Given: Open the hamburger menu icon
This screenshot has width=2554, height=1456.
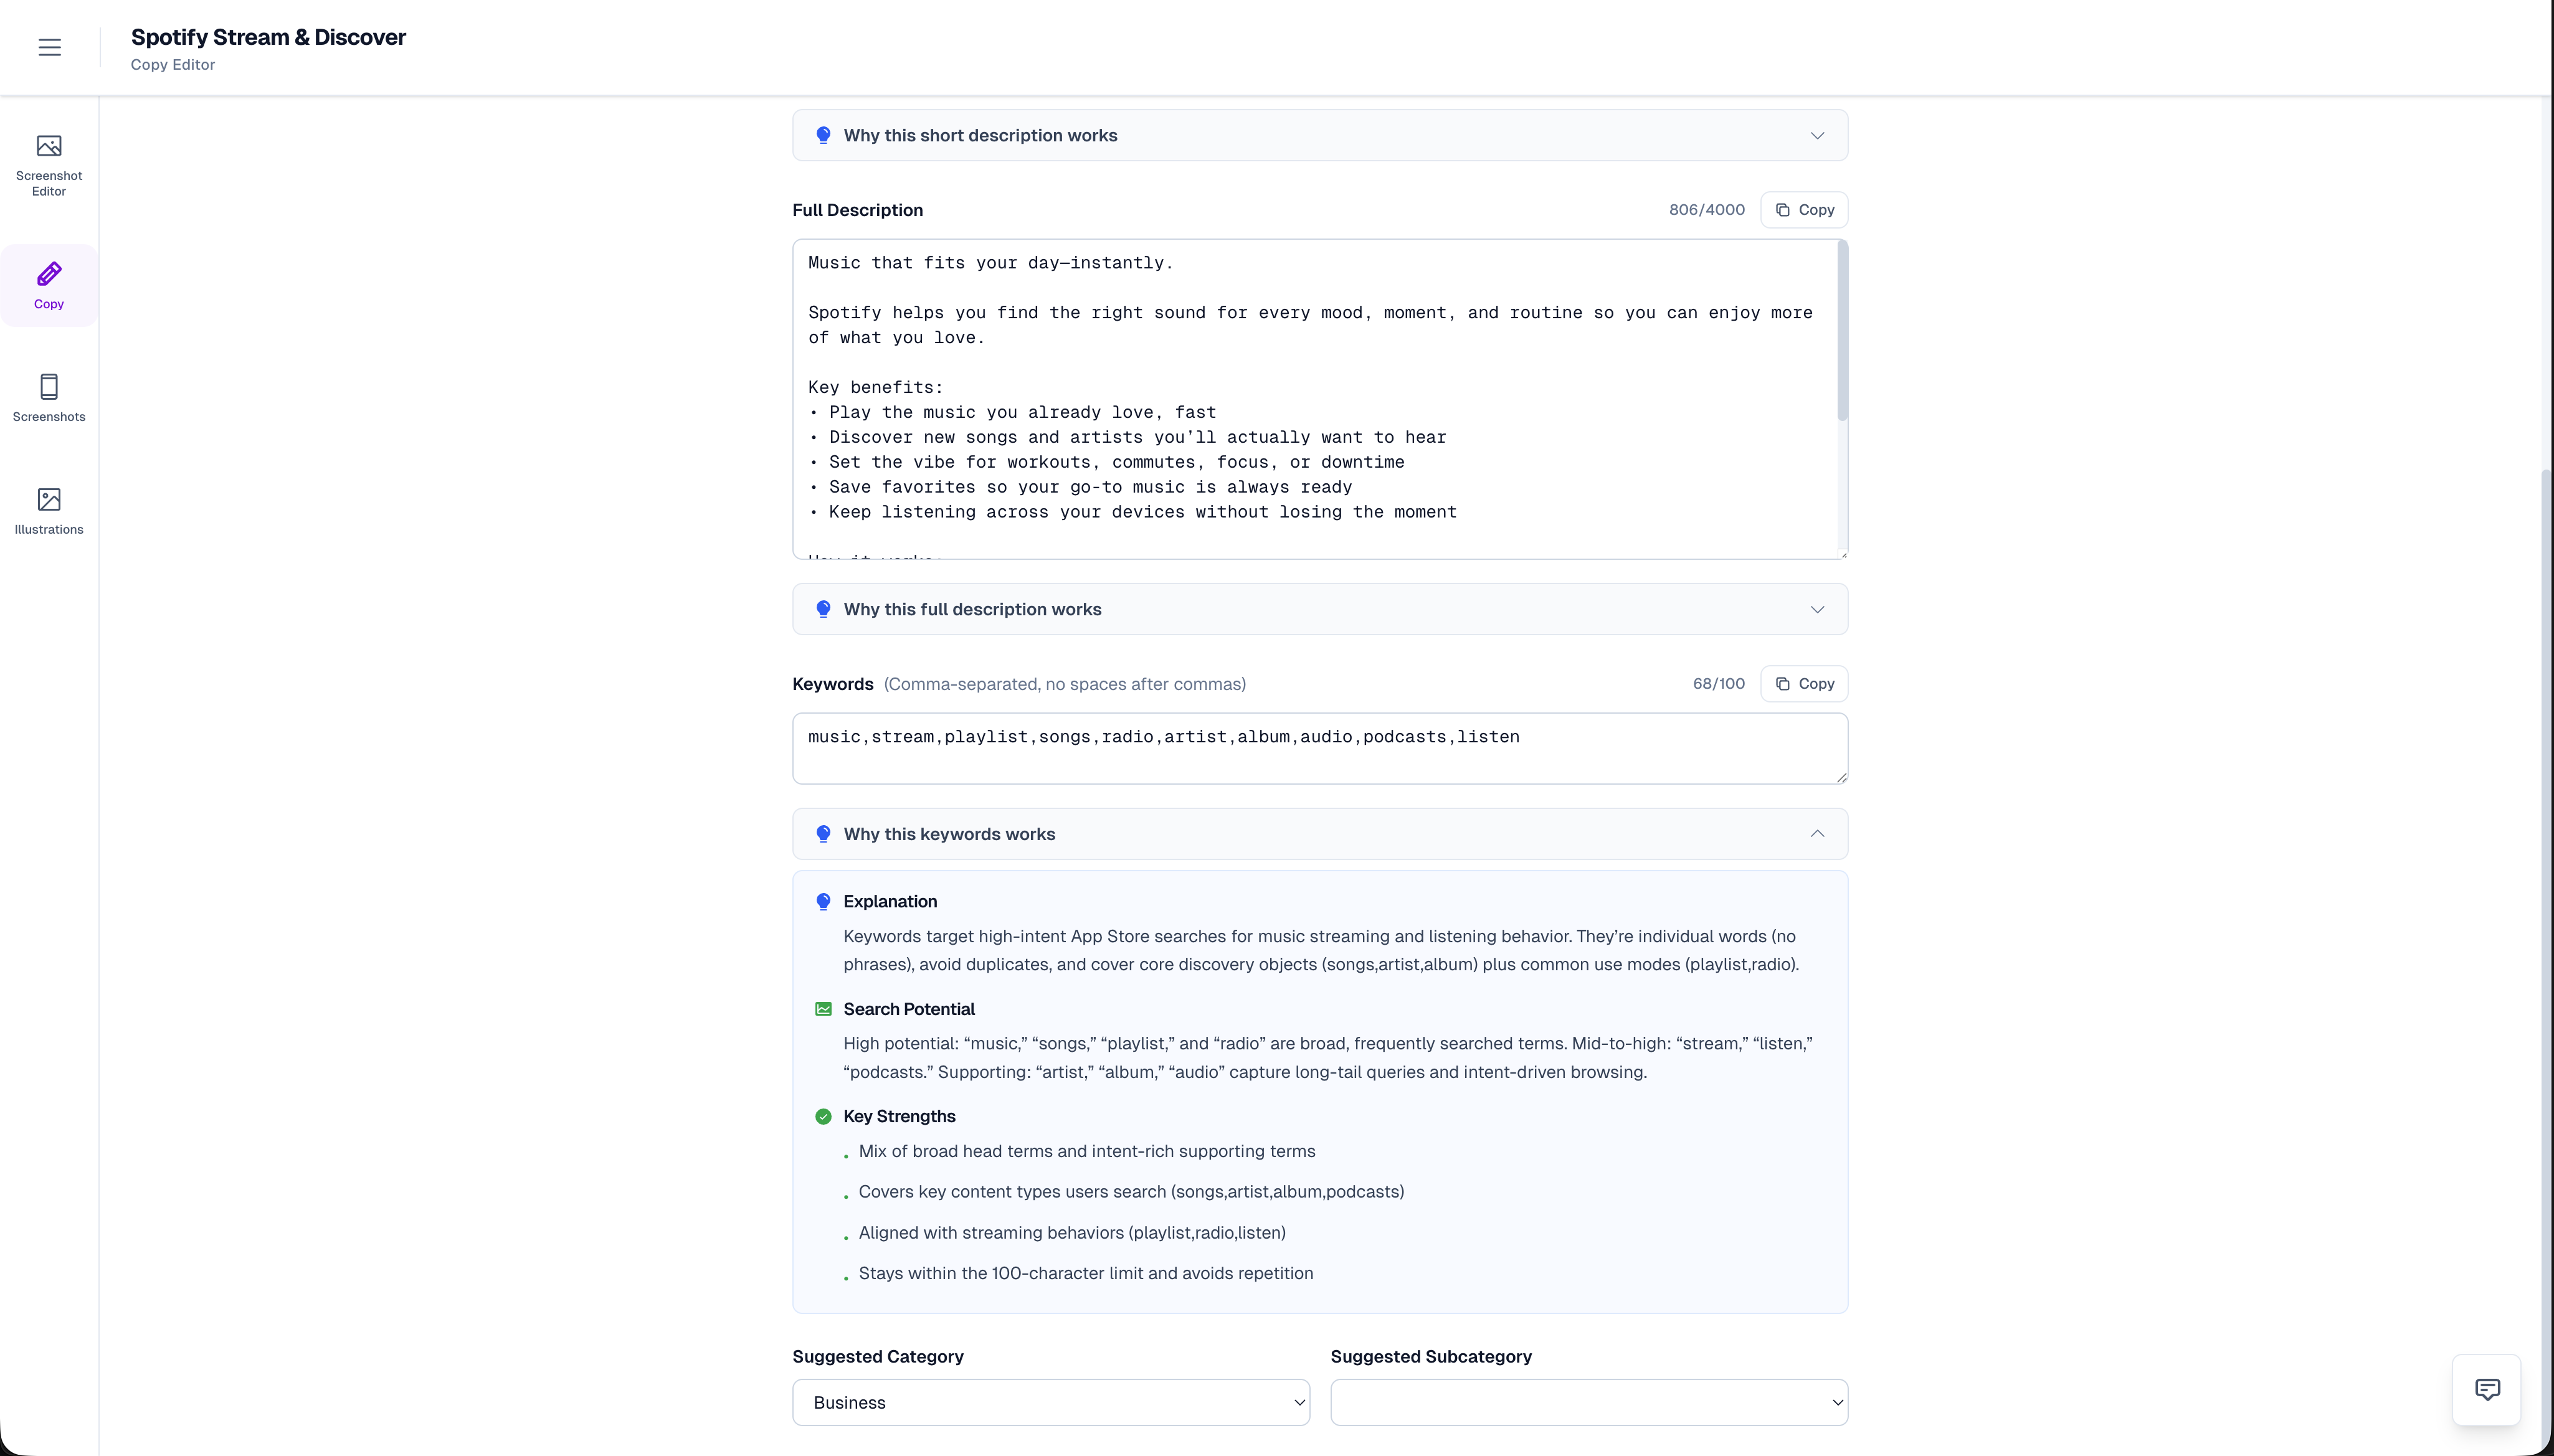Looking at the screenshot, I should point(49,47).
